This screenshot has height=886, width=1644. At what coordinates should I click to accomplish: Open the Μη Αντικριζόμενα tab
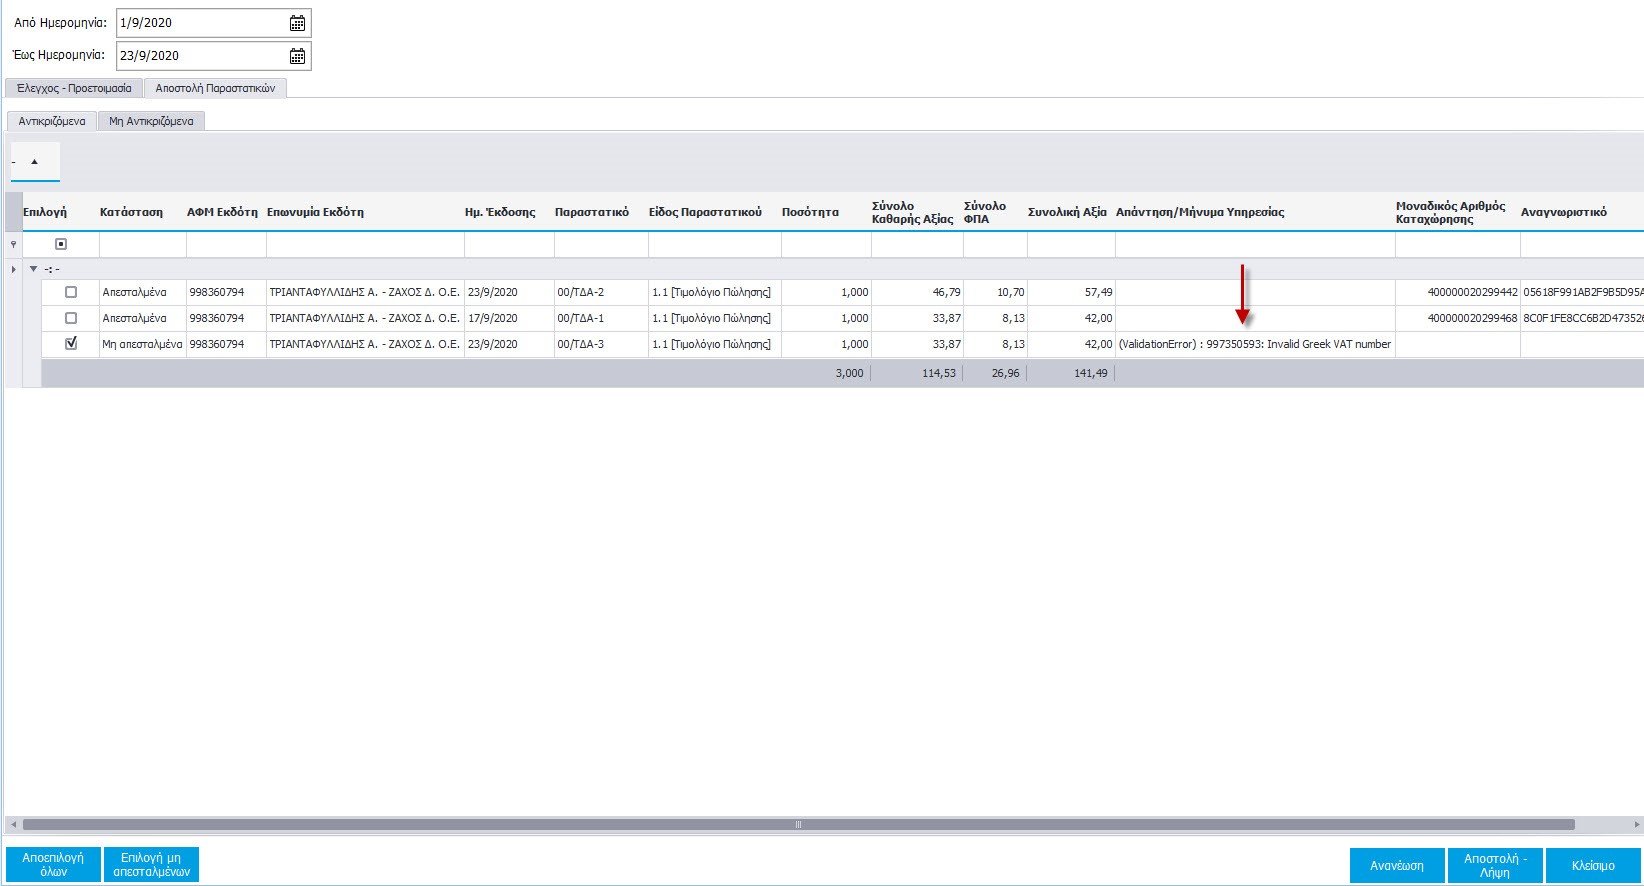[151, 121]
